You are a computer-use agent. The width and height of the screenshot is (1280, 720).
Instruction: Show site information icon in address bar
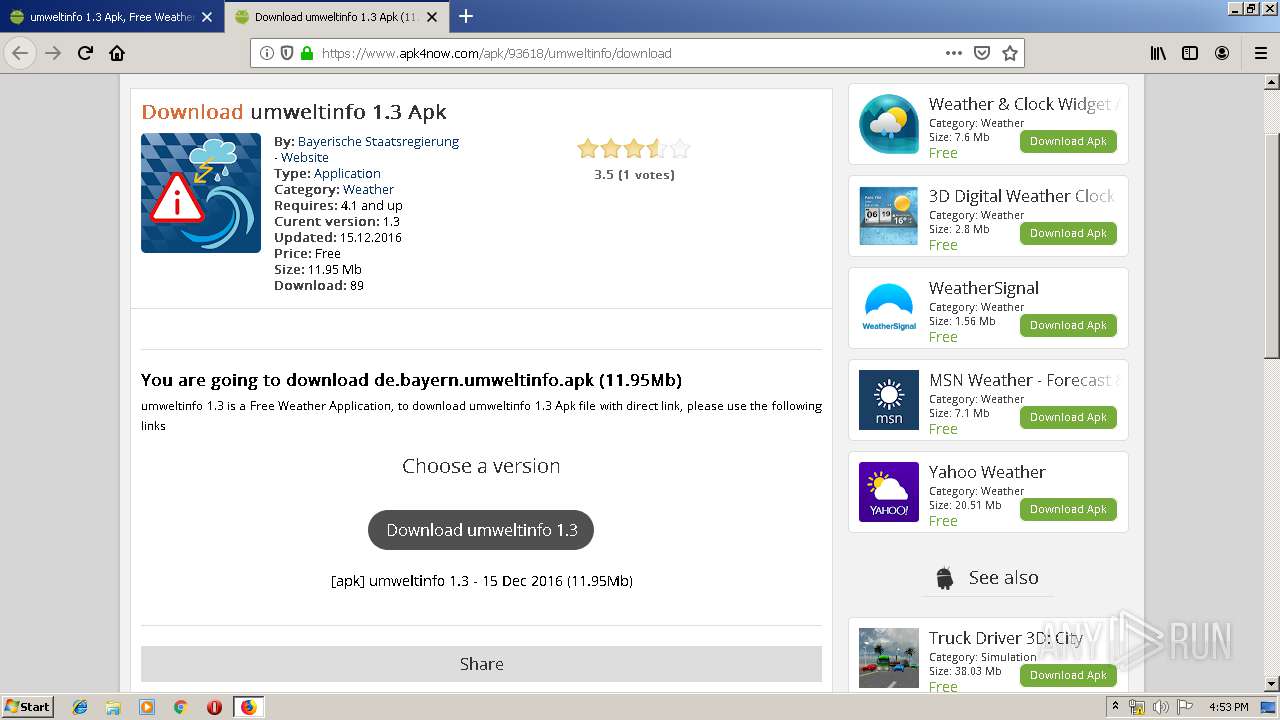coord(267,53)
